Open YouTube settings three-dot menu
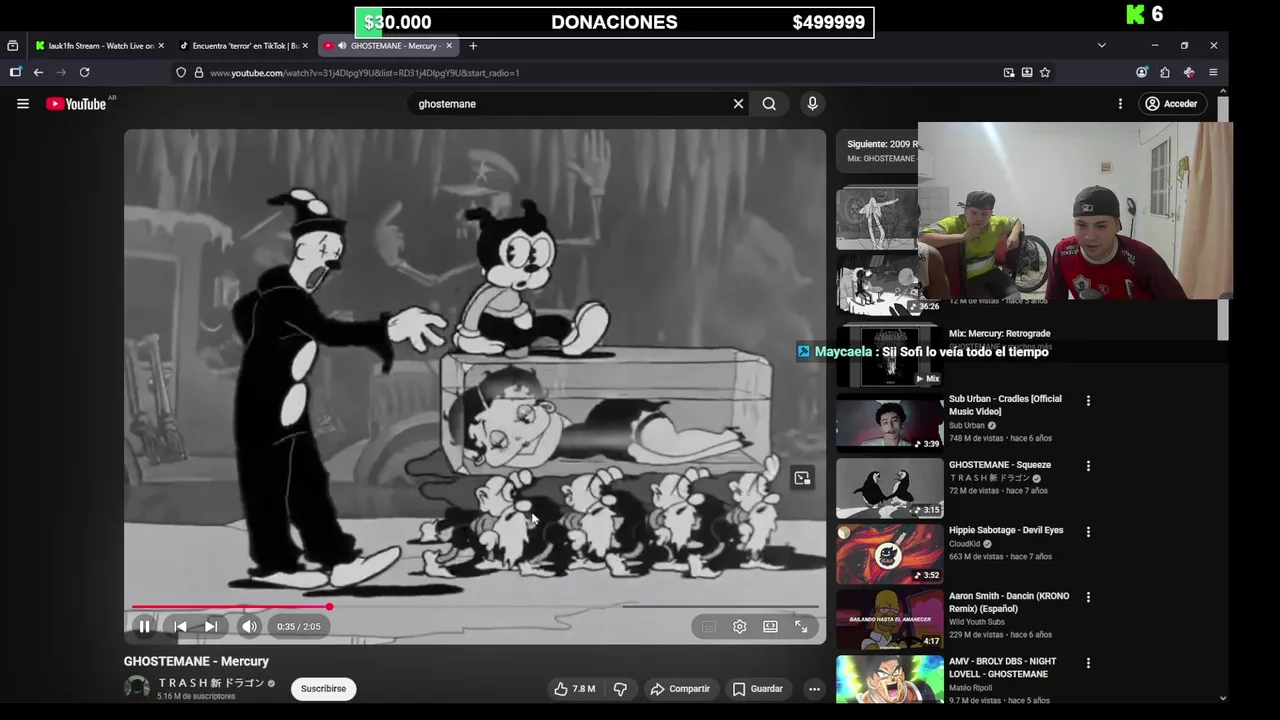The width and height of the screenshot is (1280, 720). pos(1120,104)
